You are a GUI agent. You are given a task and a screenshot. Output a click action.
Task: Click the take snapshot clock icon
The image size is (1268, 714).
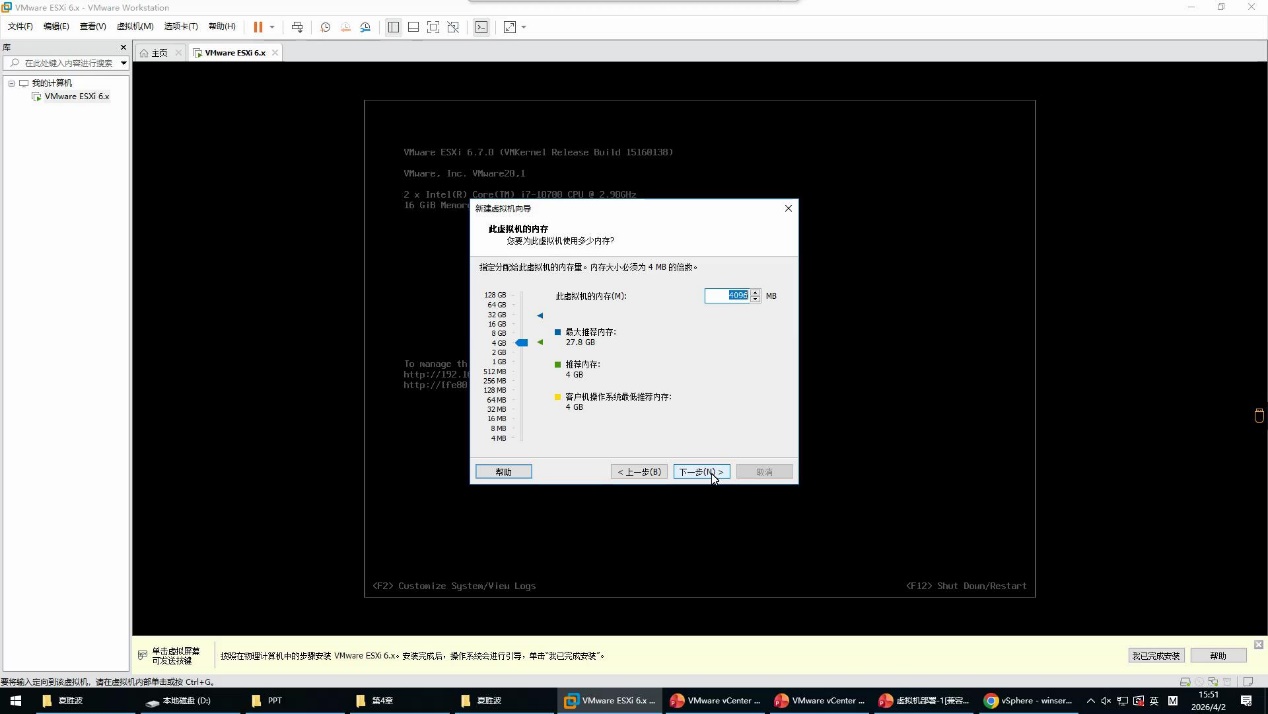325,27
